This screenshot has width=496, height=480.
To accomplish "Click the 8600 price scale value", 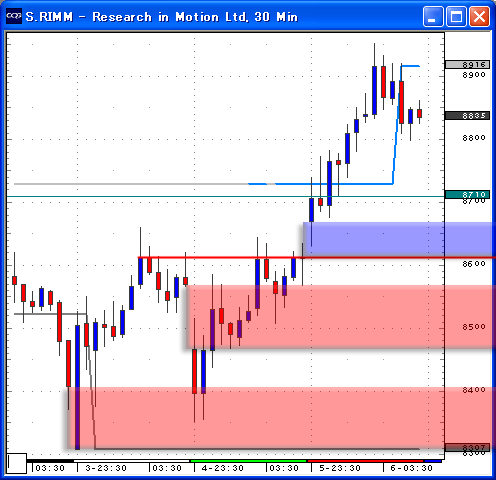I will (x=474, y=264).
